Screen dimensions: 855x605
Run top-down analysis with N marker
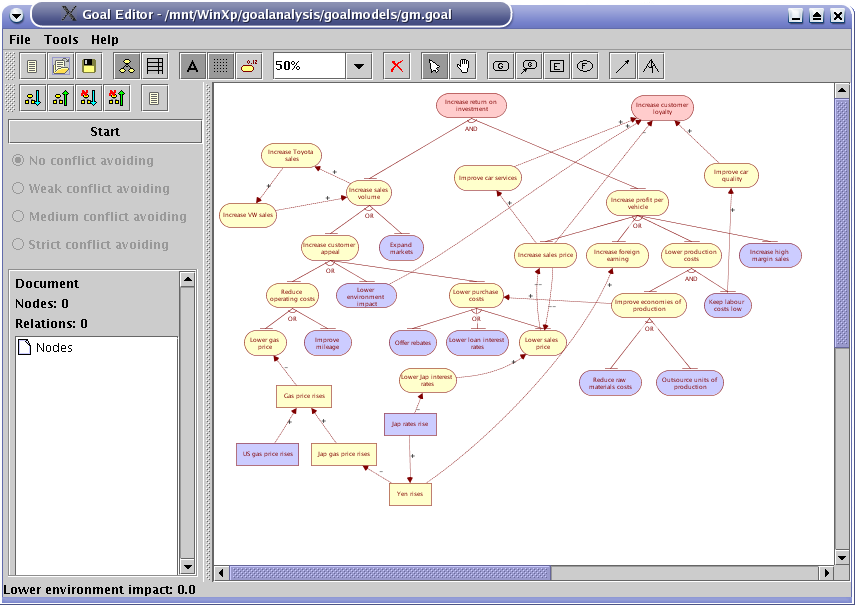coord(89,98)
